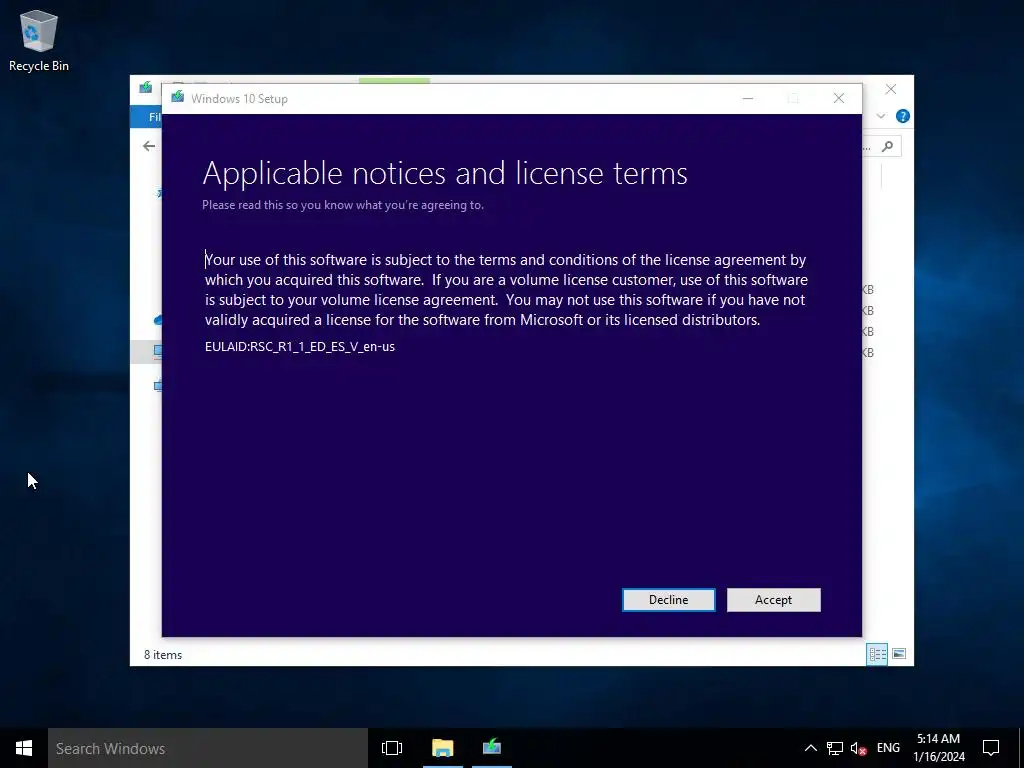Image resolution: width=1024 pixels, height=768 pixels.
Task: Open File Explorer help icon
Action: [903, 116]
